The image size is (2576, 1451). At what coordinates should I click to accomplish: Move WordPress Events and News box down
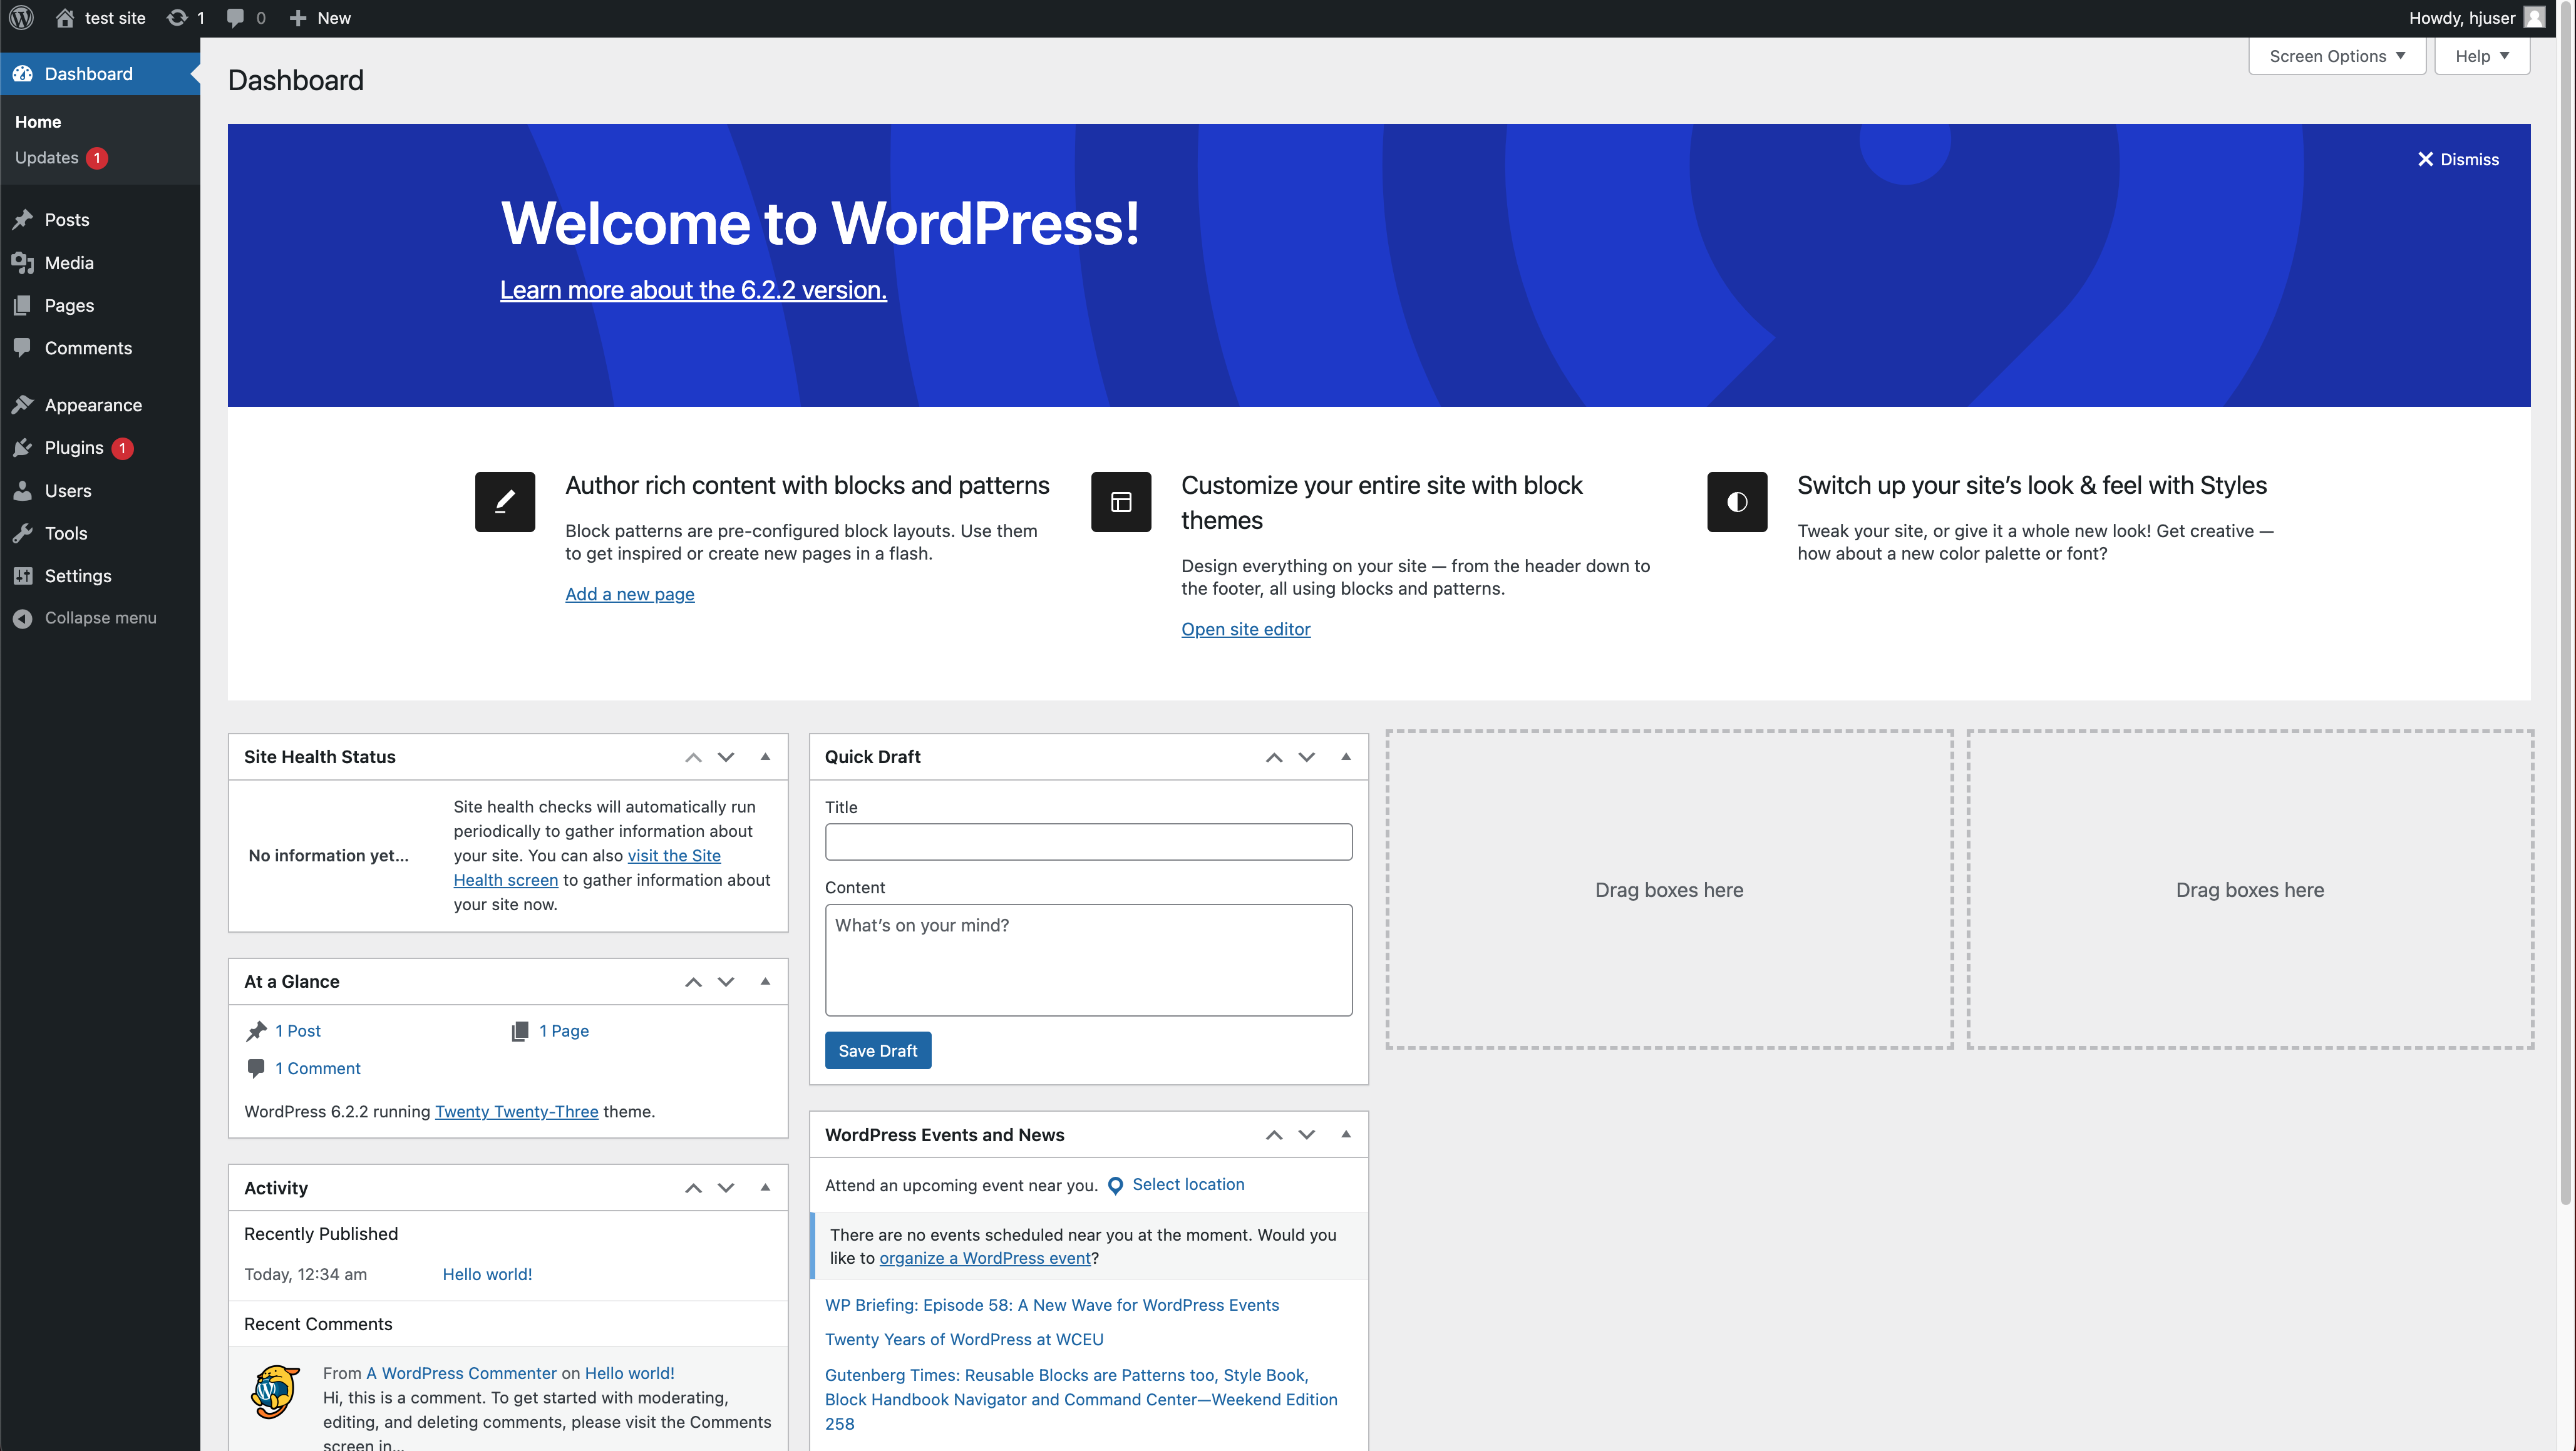[x=1307, y=1135]
